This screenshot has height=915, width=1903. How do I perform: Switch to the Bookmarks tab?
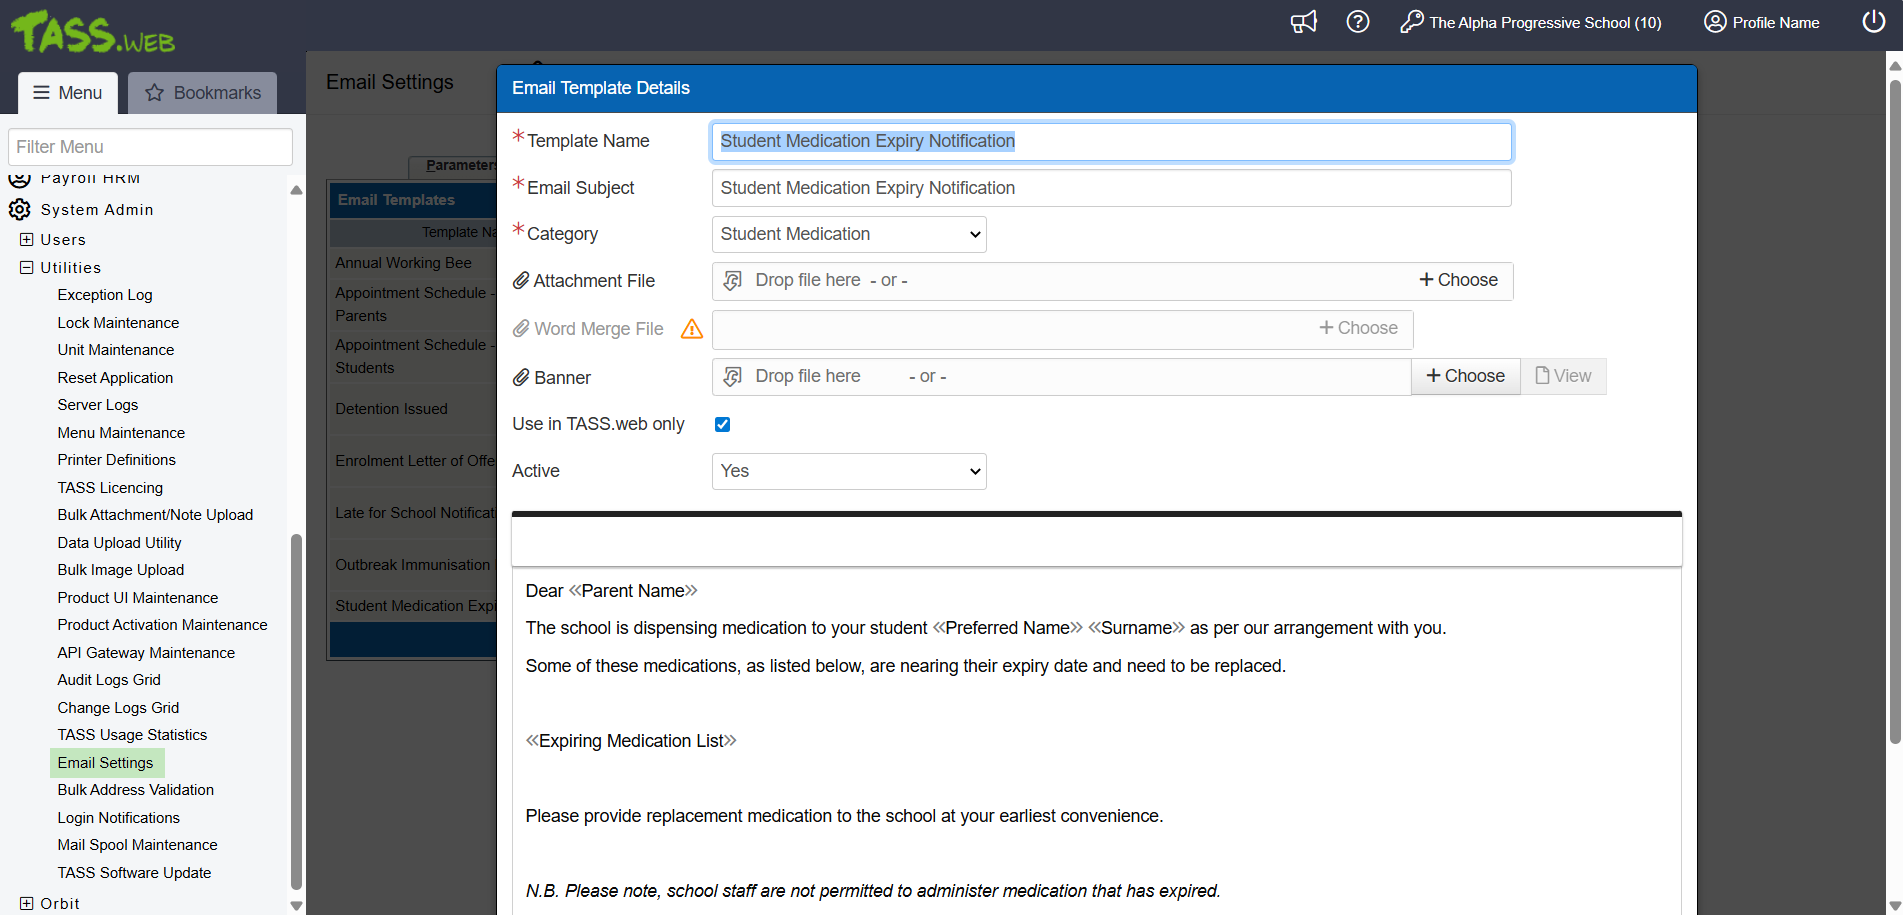coord(203,93)
